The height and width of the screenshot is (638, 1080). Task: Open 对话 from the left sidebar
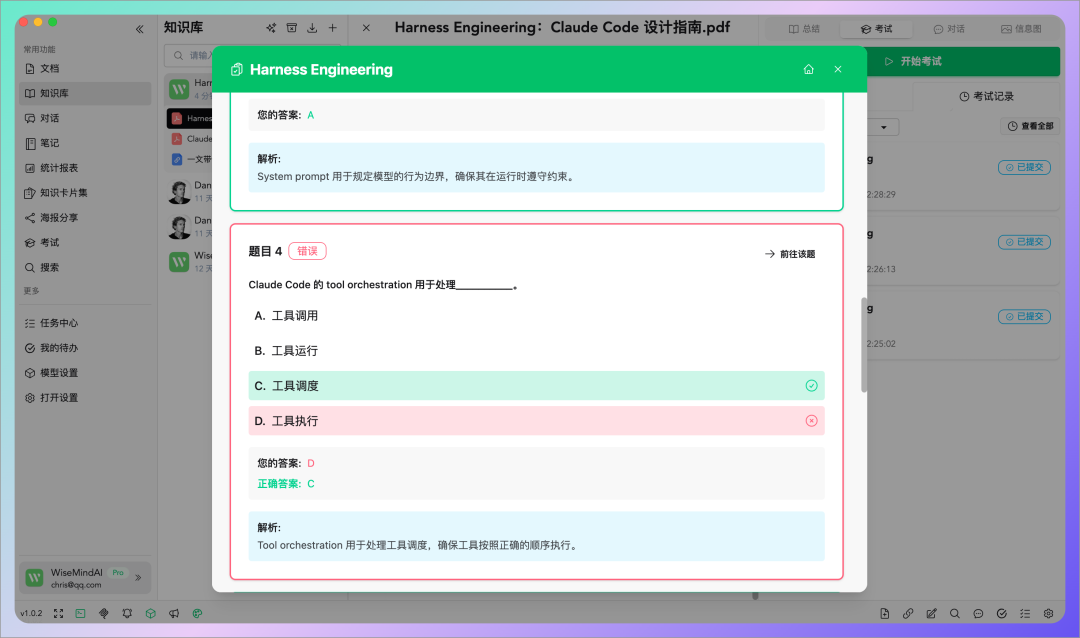[x=85, y=118]
